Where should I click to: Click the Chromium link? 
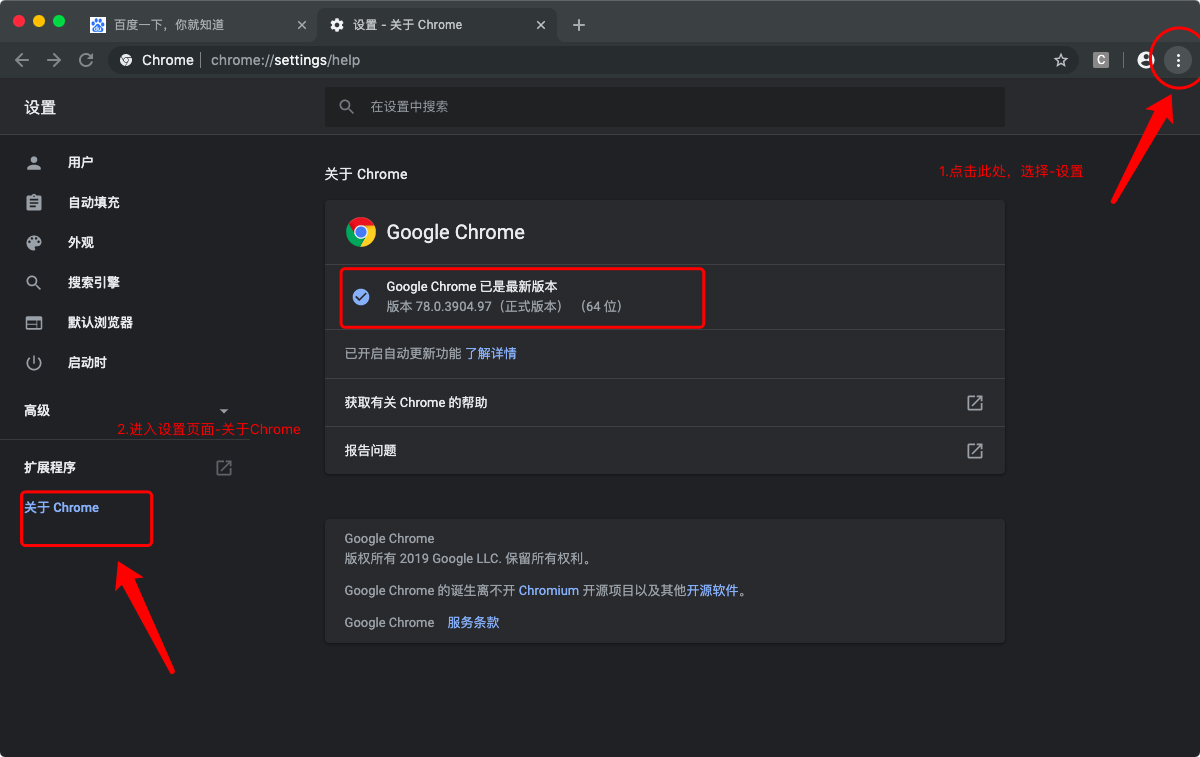tap(549, 590)
